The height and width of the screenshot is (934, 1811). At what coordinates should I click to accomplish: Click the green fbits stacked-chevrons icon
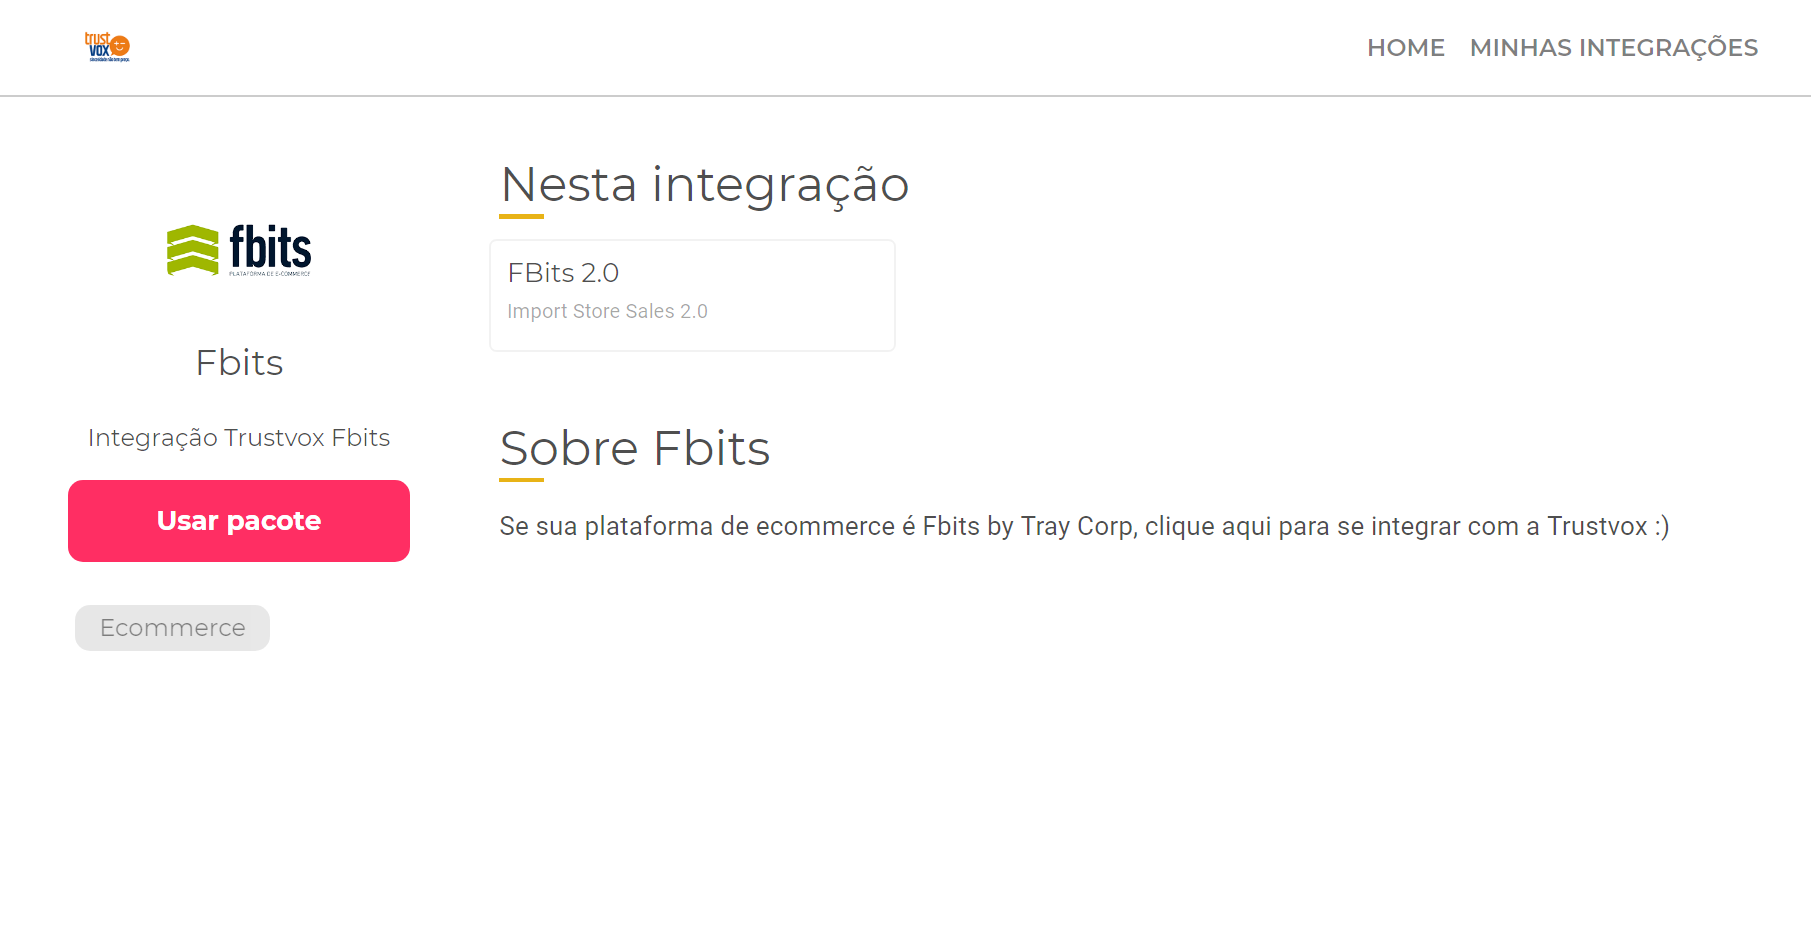[x=192, y=250]
